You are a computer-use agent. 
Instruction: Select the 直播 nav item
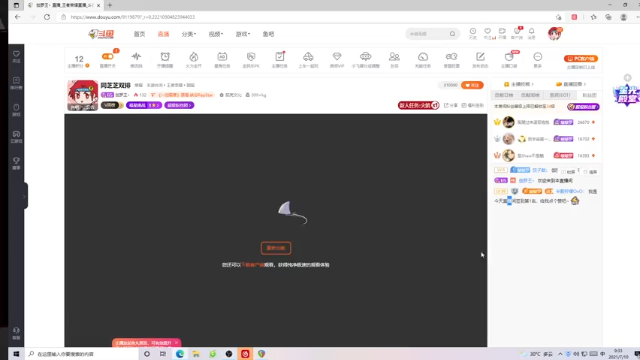pos(163,34)
